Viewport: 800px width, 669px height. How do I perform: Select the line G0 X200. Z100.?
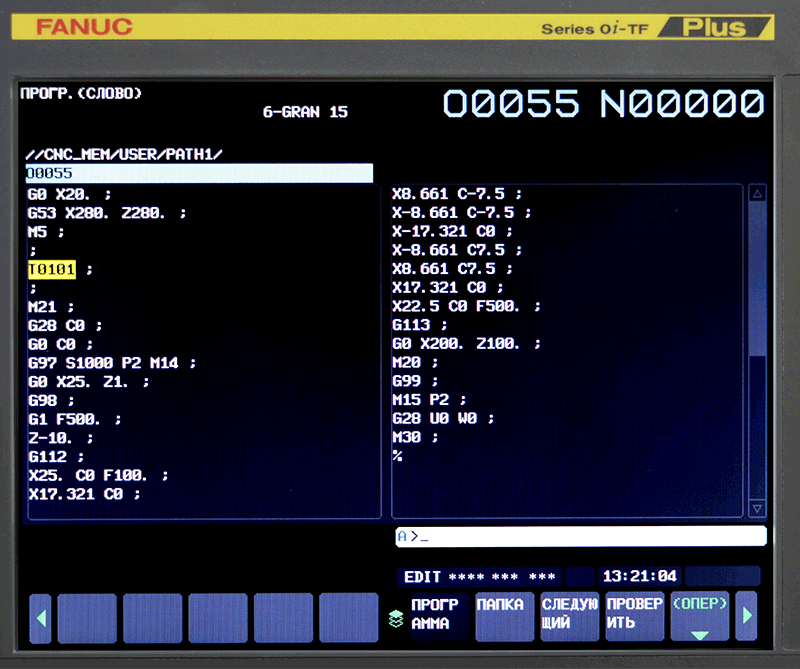click(x=466, y=343)
